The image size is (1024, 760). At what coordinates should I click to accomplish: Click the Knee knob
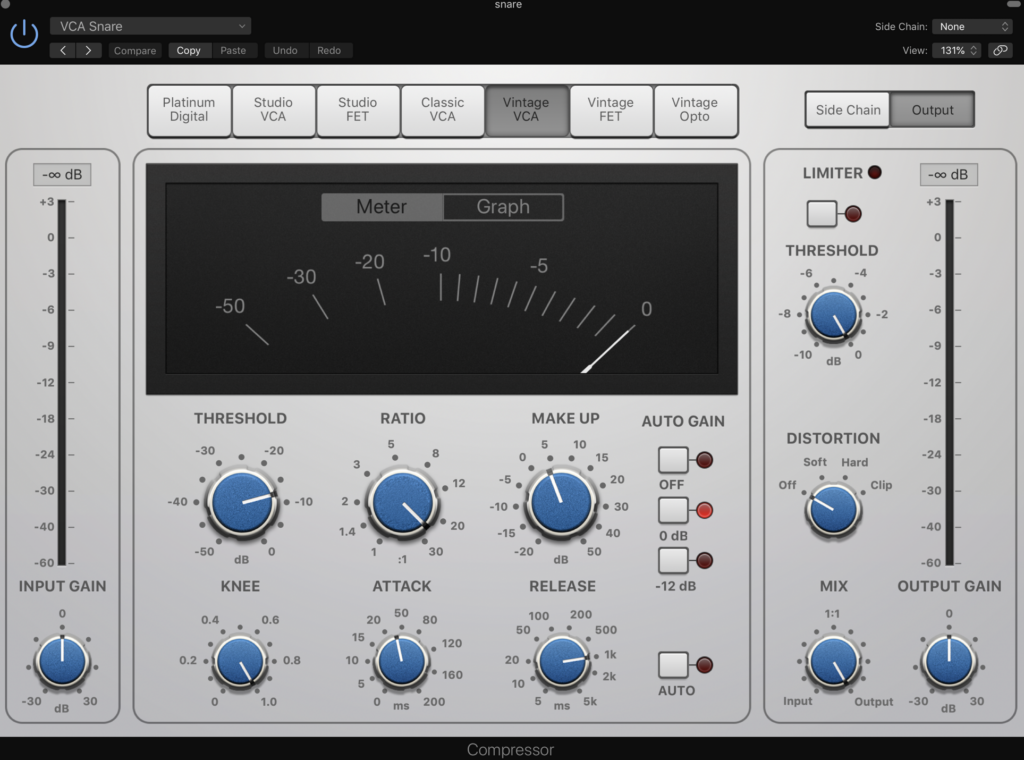tap(240, 661)
